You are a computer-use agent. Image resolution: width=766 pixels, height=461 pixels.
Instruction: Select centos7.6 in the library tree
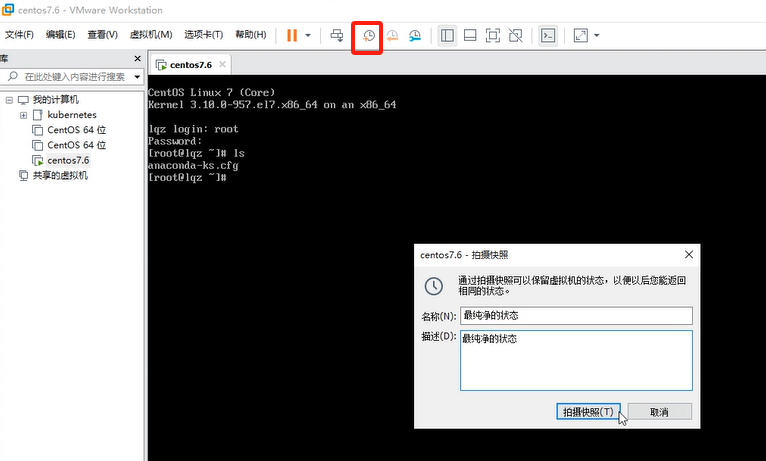point(68,160)
